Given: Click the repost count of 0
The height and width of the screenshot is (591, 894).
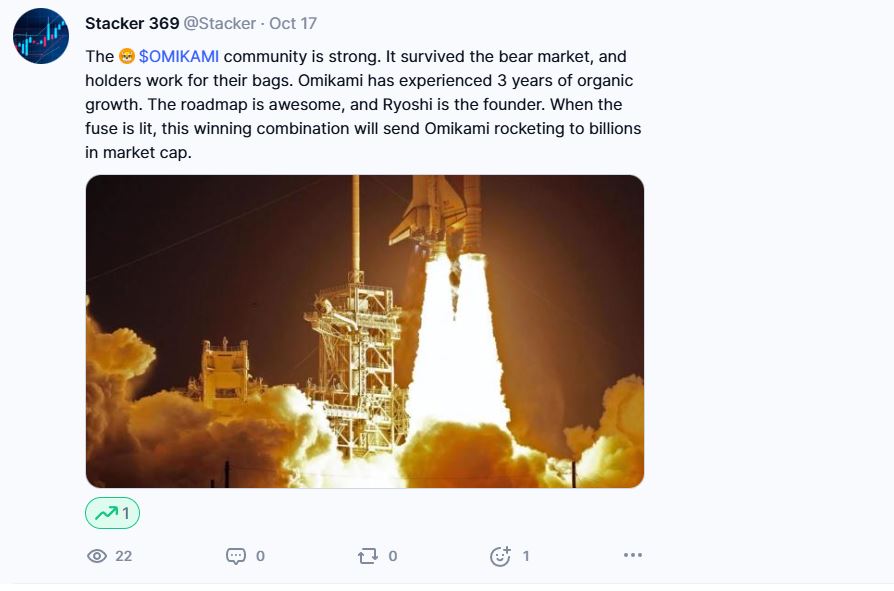Looking at the screenshot, I should [392, 556].
